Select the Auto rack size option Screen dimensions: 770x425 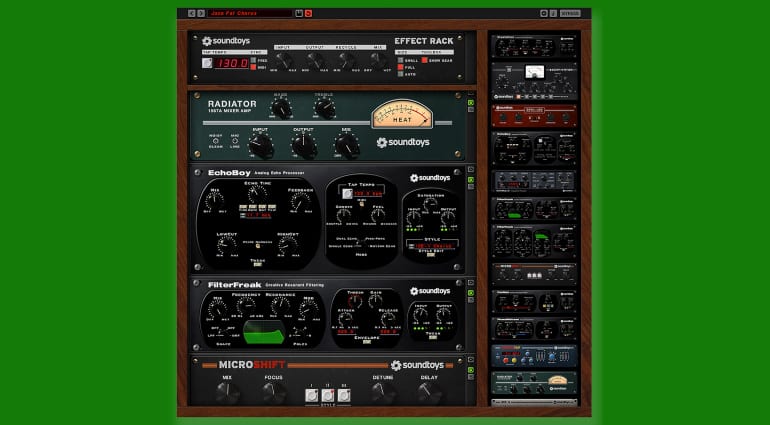tap(399, 74)
